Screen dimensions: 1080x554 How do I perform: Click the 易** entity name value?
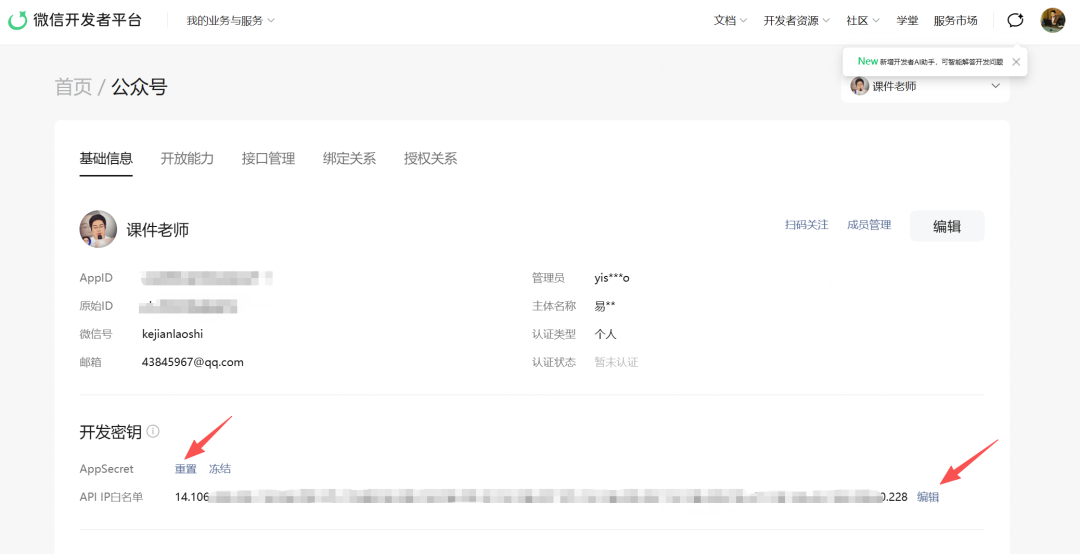click(605, 306)
